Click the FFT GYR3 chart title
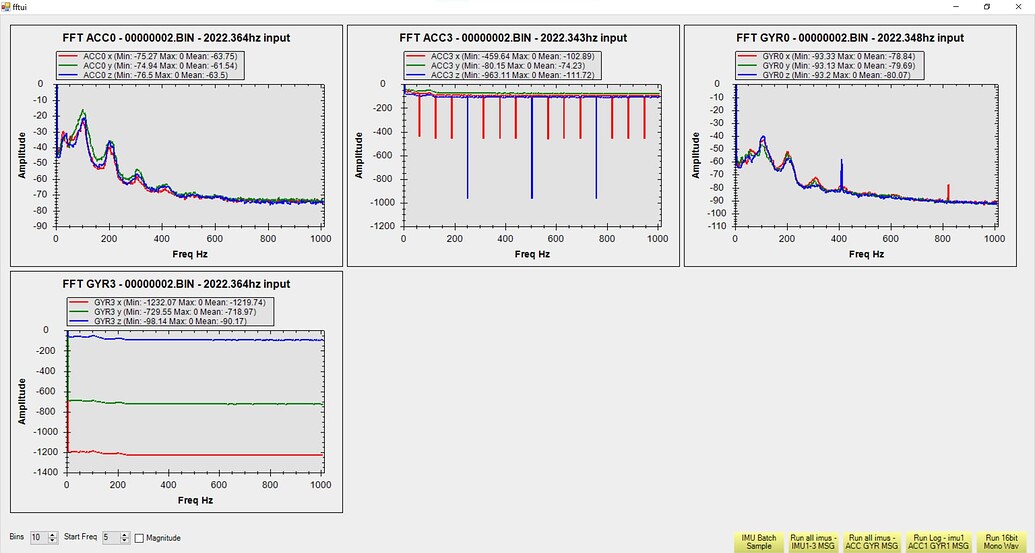The image size is (1035, 553). (x=176, y=284)
